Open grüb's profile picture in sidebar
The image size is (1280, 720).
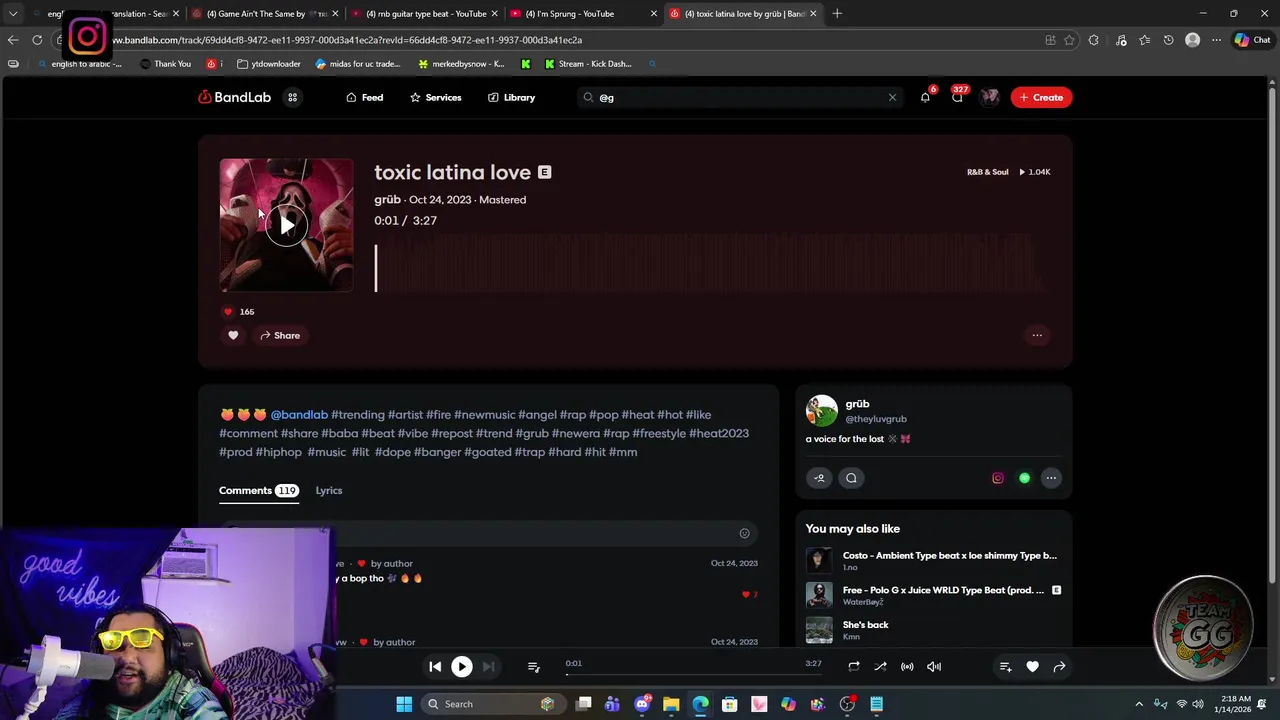(x=821, y=411)
